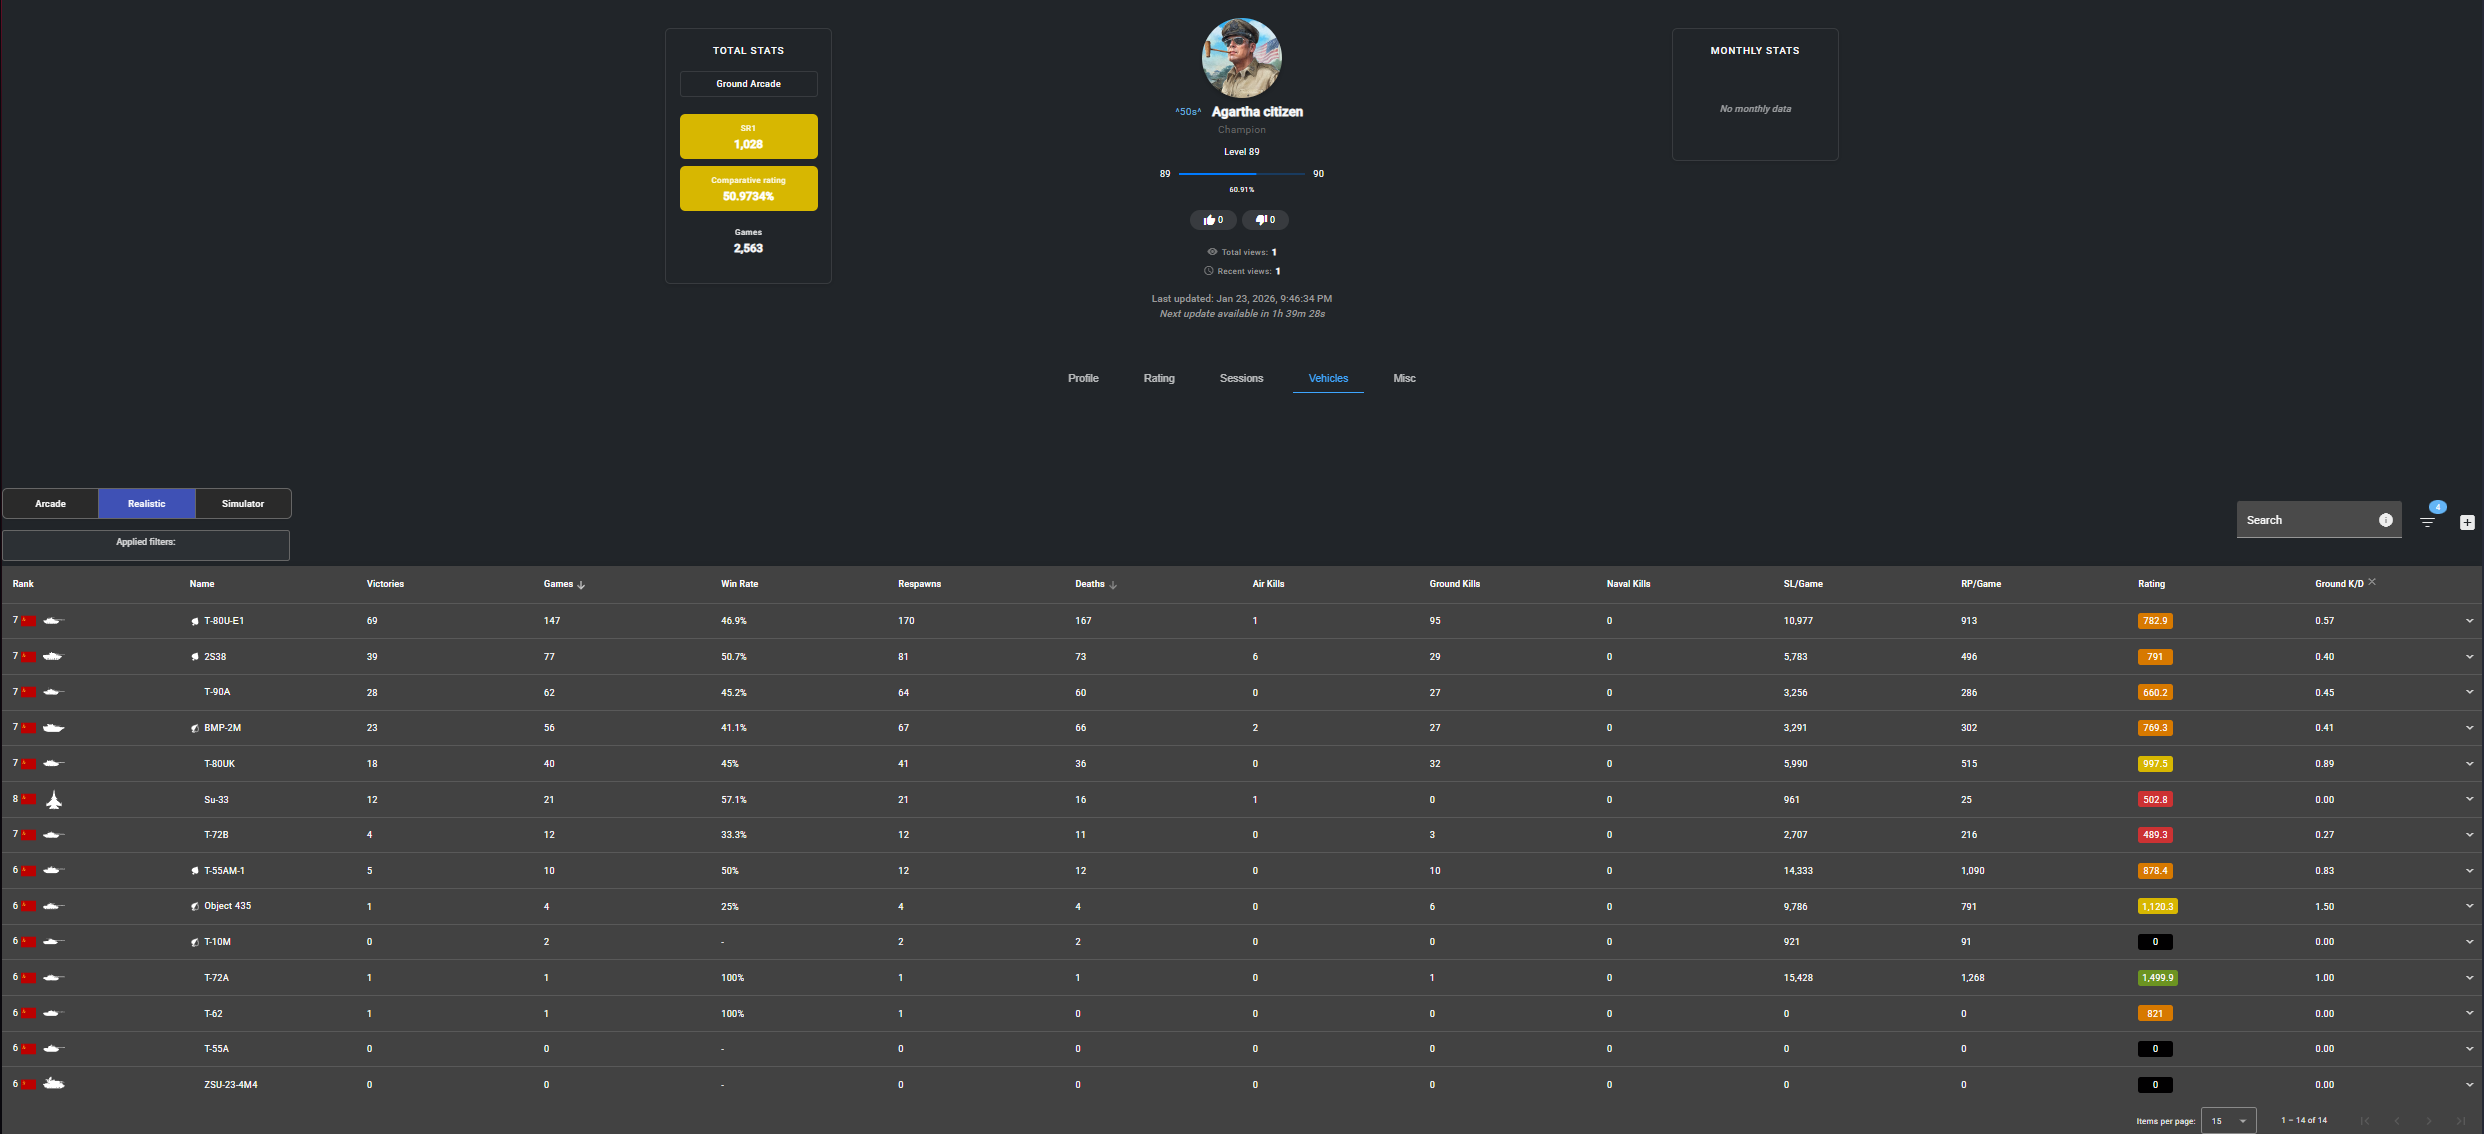This screenshot has width=2484, height=1134.
Task: Switch to Arcade mode
Action: [50, 504]
